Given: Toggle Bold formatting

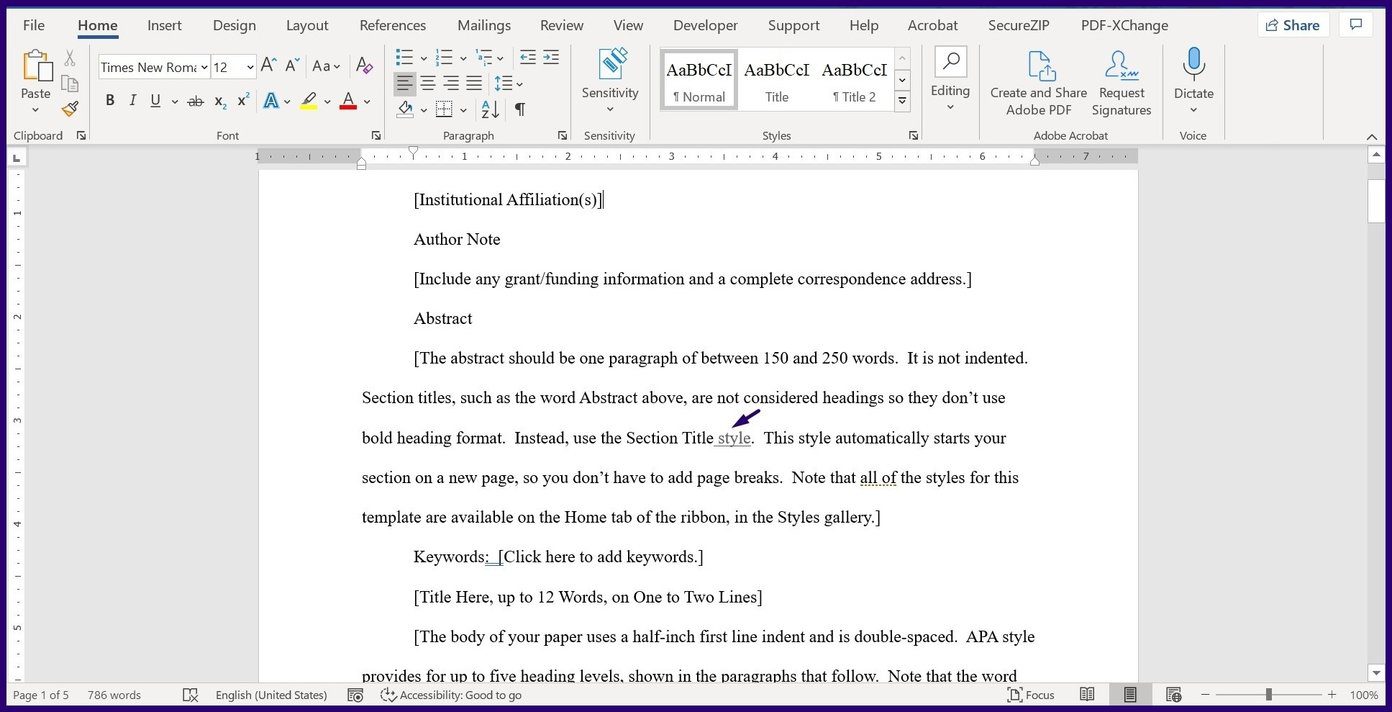Looking at the screenshot, I should tap(110, 100).
